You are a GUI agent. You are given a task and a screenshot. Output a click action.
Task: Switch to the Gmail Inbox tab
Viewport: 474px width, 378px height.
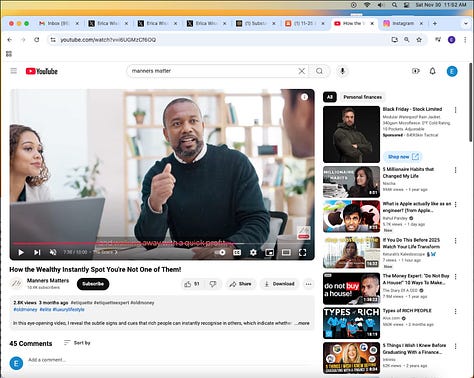(58, 23)
